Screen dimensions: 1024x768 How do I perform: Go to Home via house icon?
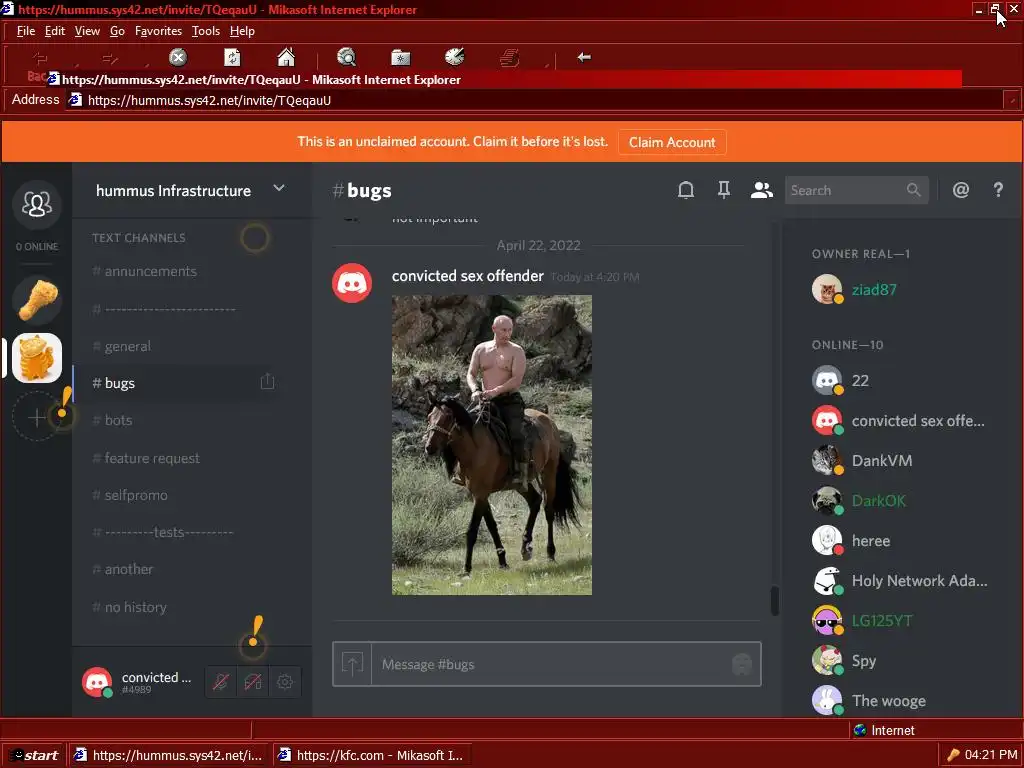tap(286, 57)
